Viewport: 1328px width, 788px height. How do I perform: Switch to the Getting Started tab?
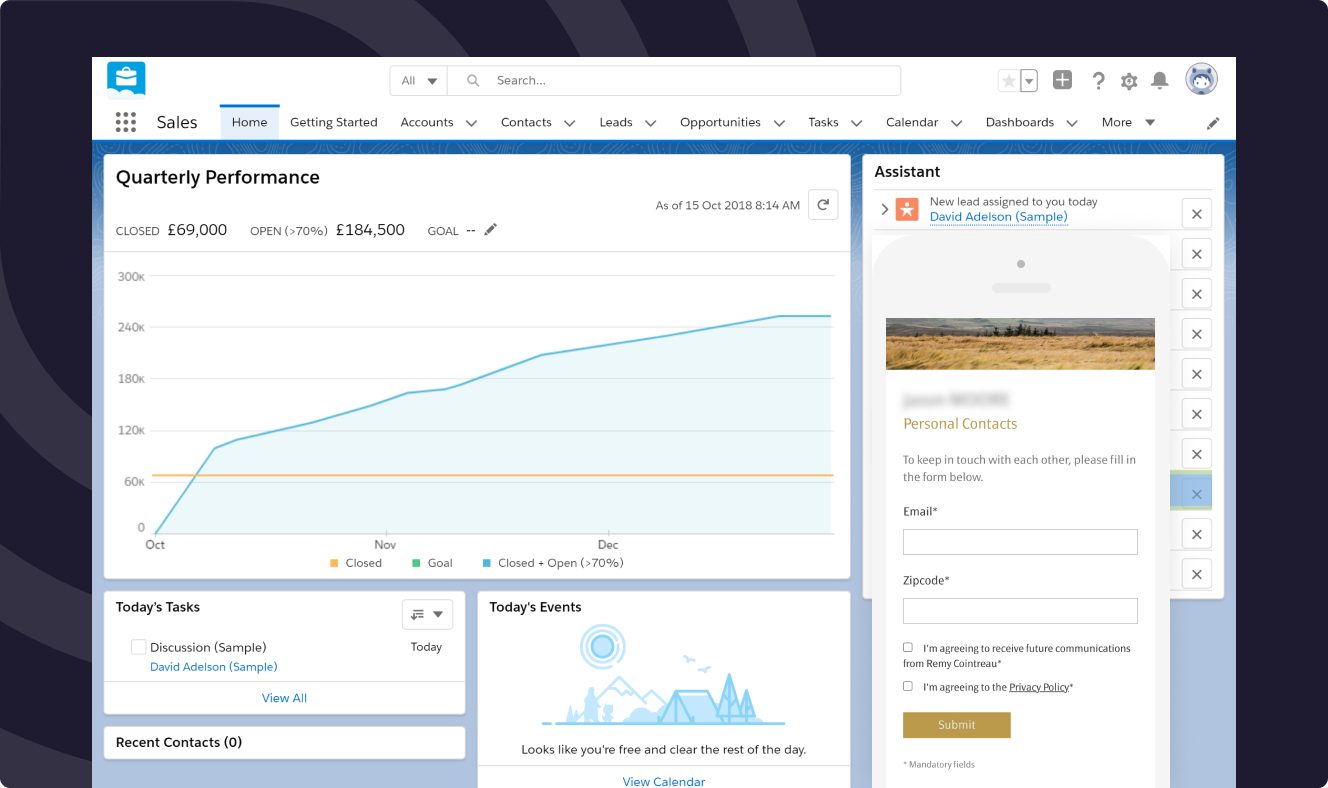tap(334, 122)
